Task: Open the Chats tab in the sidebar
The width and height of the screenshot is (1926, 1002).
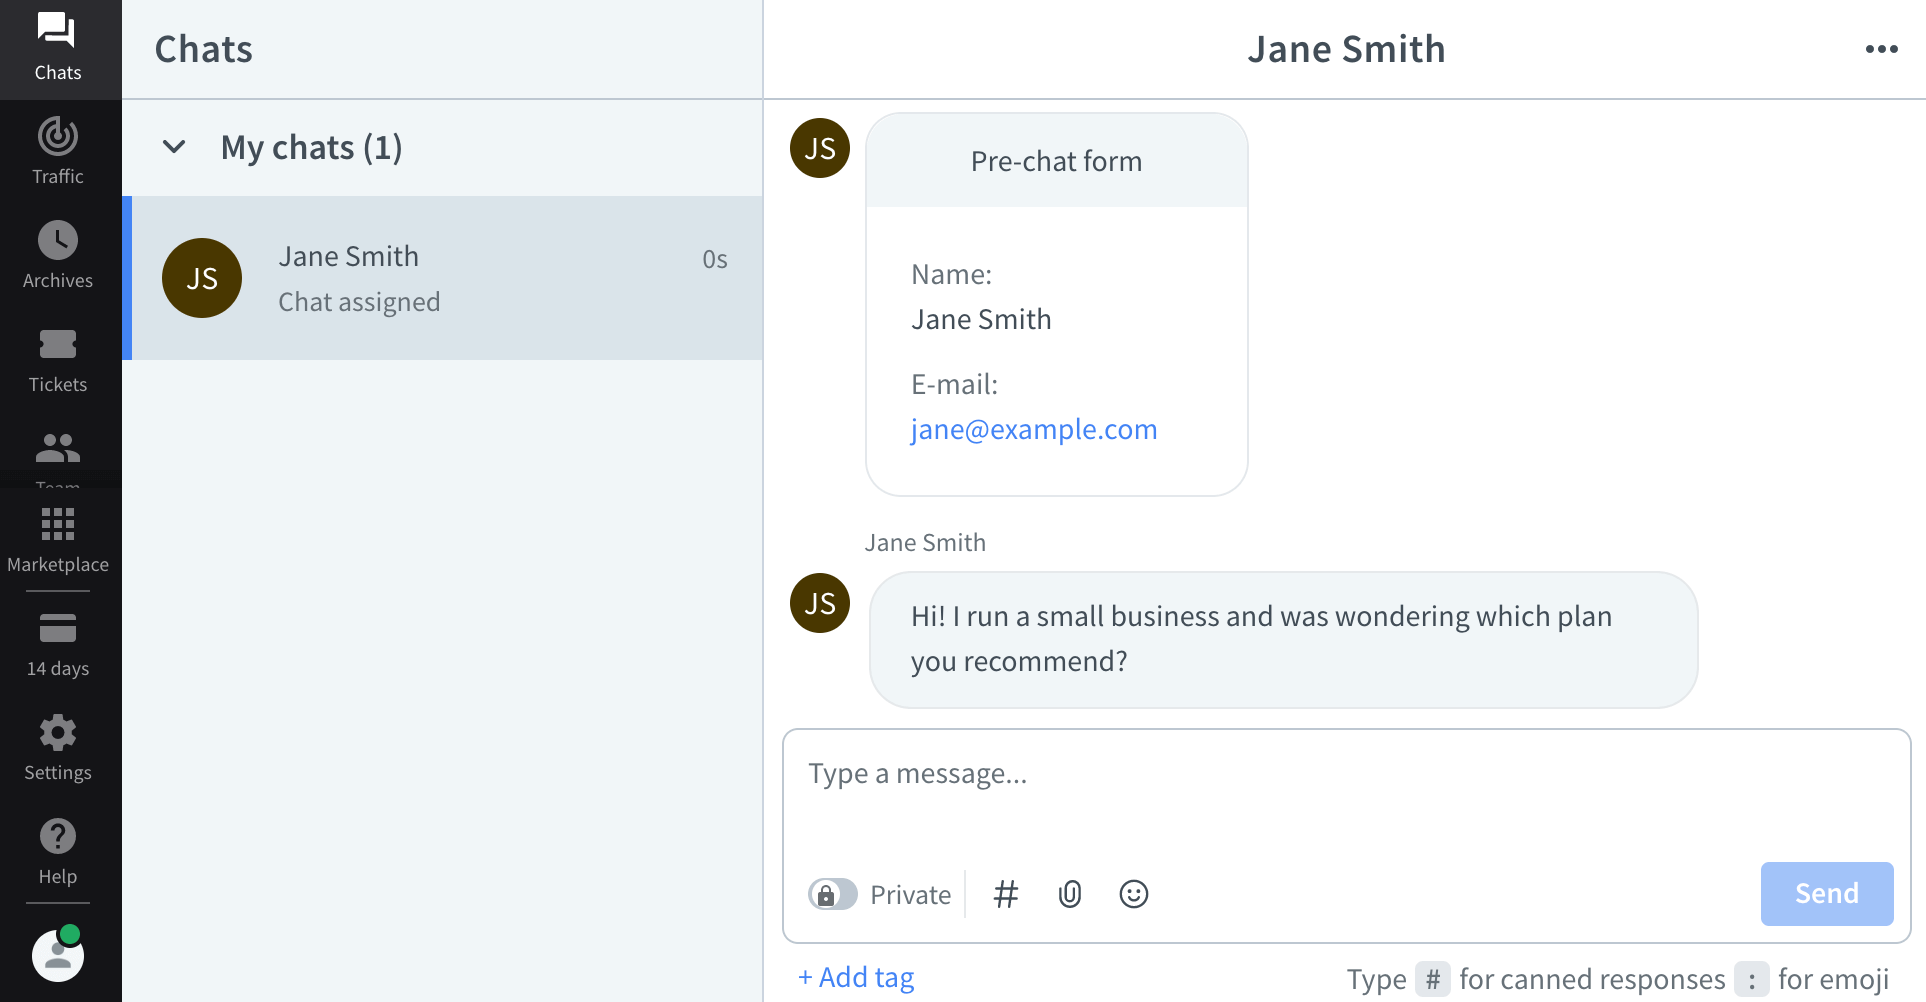Action: 58,49
